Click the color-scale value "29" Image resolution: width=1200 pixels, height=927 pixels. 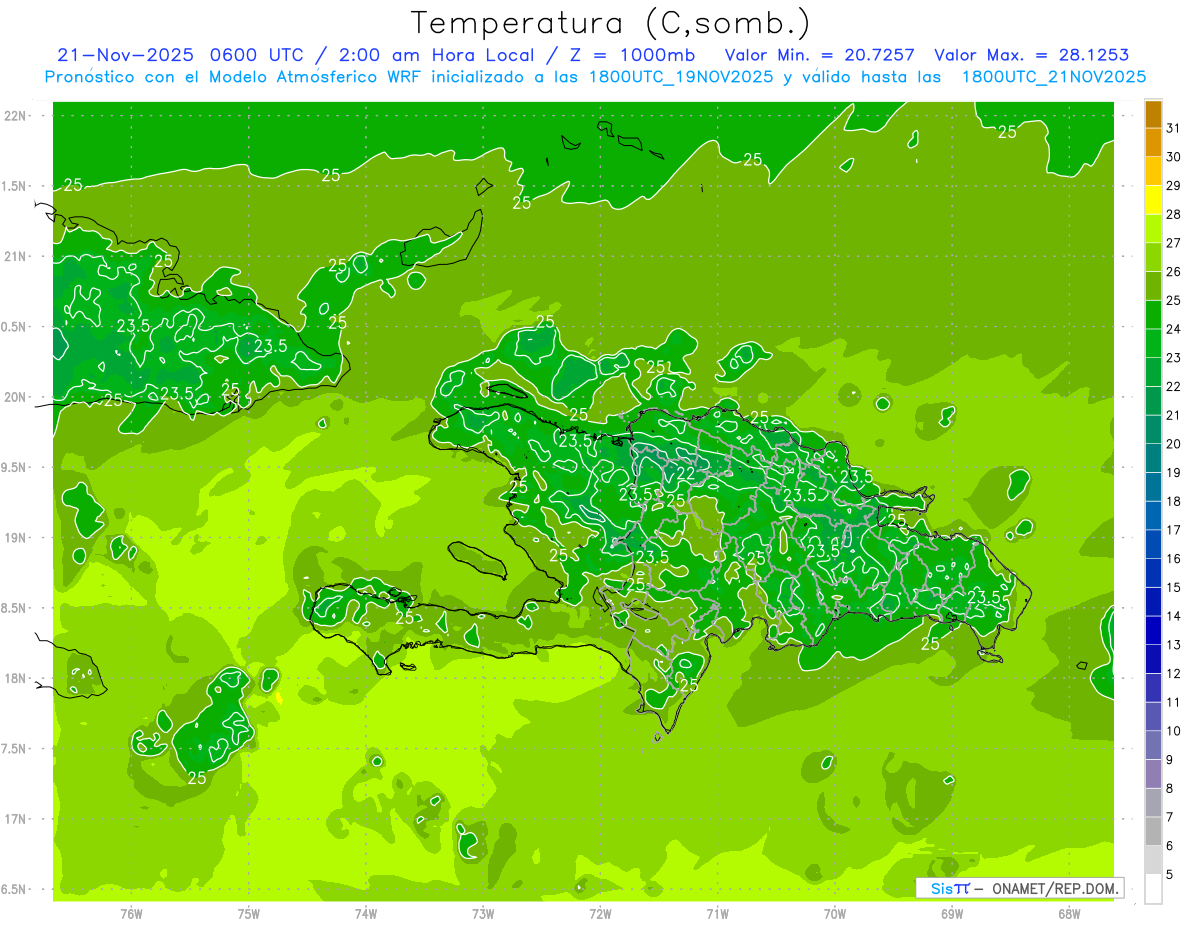pos(1174,186)
